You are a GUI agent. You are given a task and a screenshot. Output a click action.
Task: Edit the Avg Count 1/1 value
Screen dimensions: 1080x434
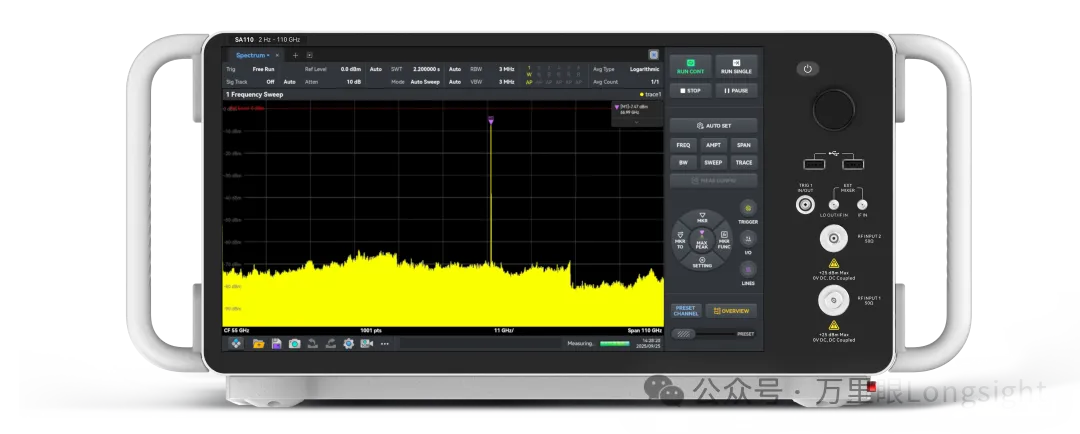(x=655, y=82)
